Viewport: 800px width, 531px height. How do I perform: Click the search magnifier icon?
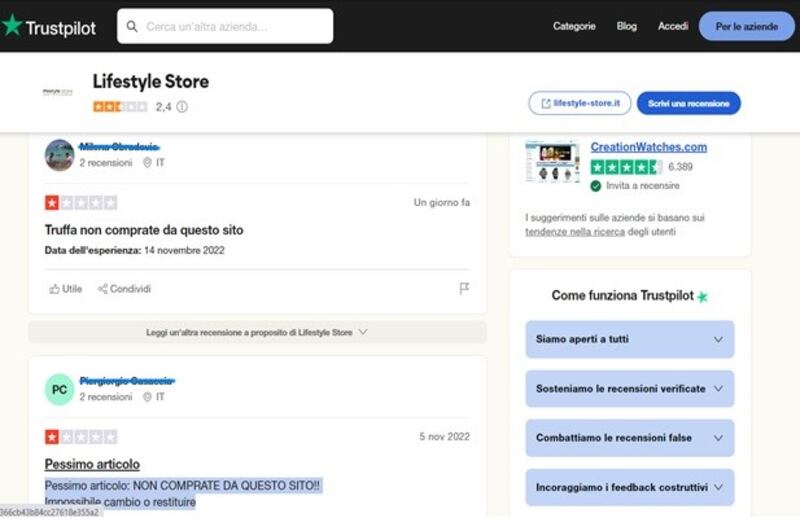coord(132,27)
